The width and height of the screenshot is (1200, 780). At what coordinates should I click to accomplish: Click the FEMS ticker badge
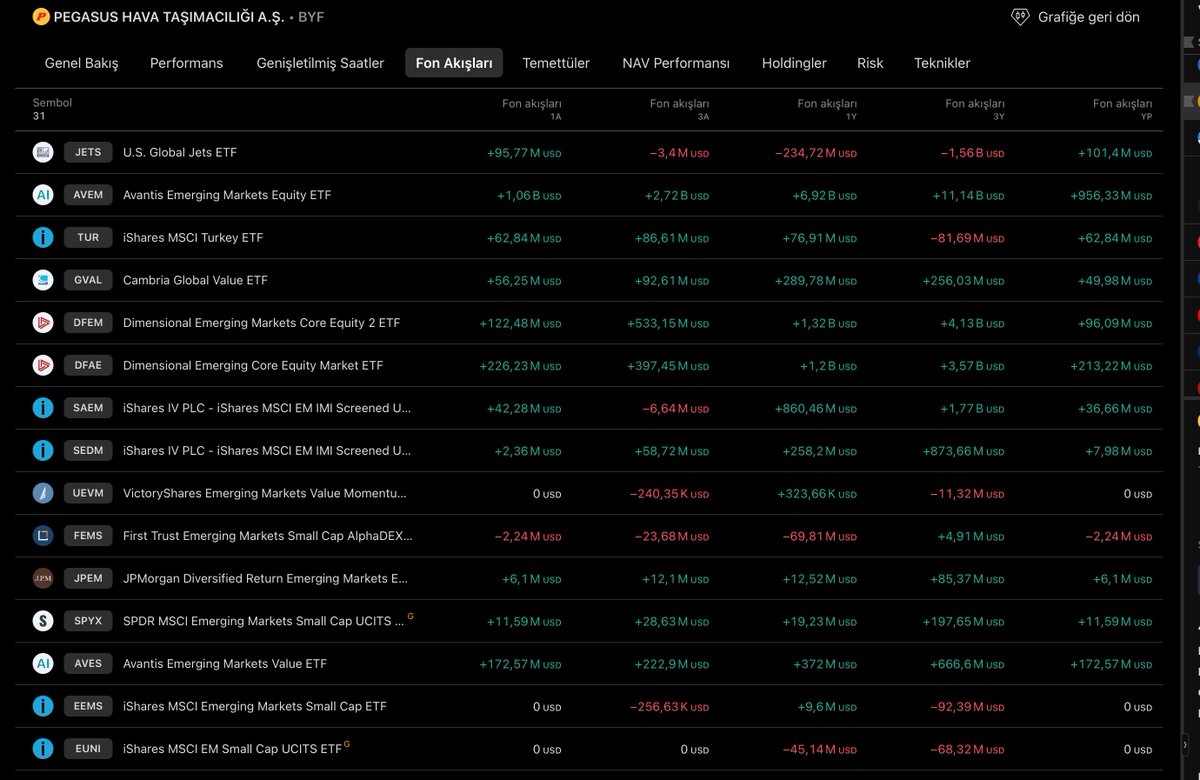pyautogui.click(x=88, y=536)
